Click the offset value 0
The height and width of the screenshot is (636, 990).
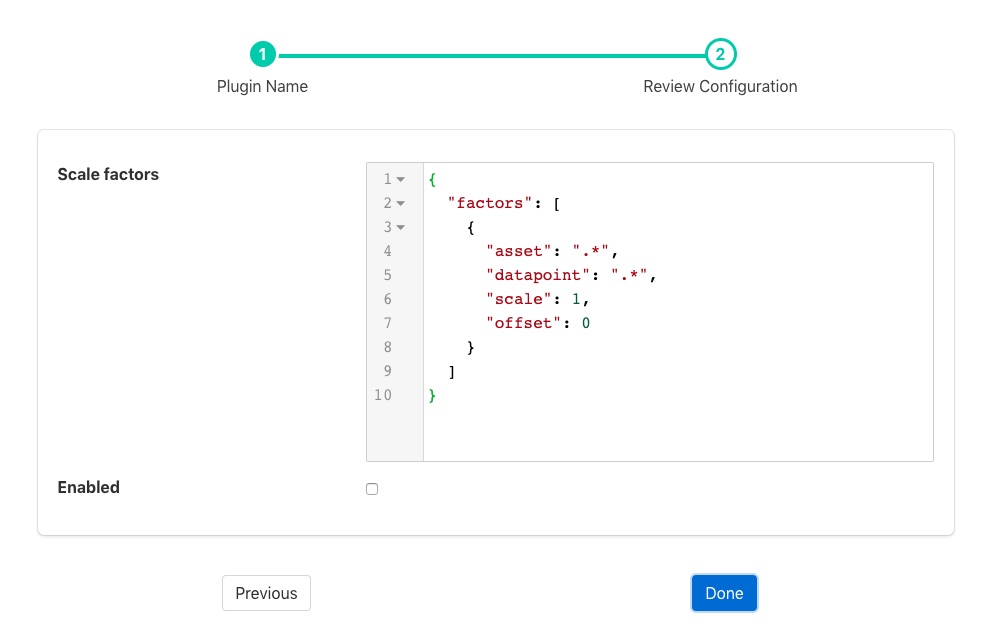586,323
